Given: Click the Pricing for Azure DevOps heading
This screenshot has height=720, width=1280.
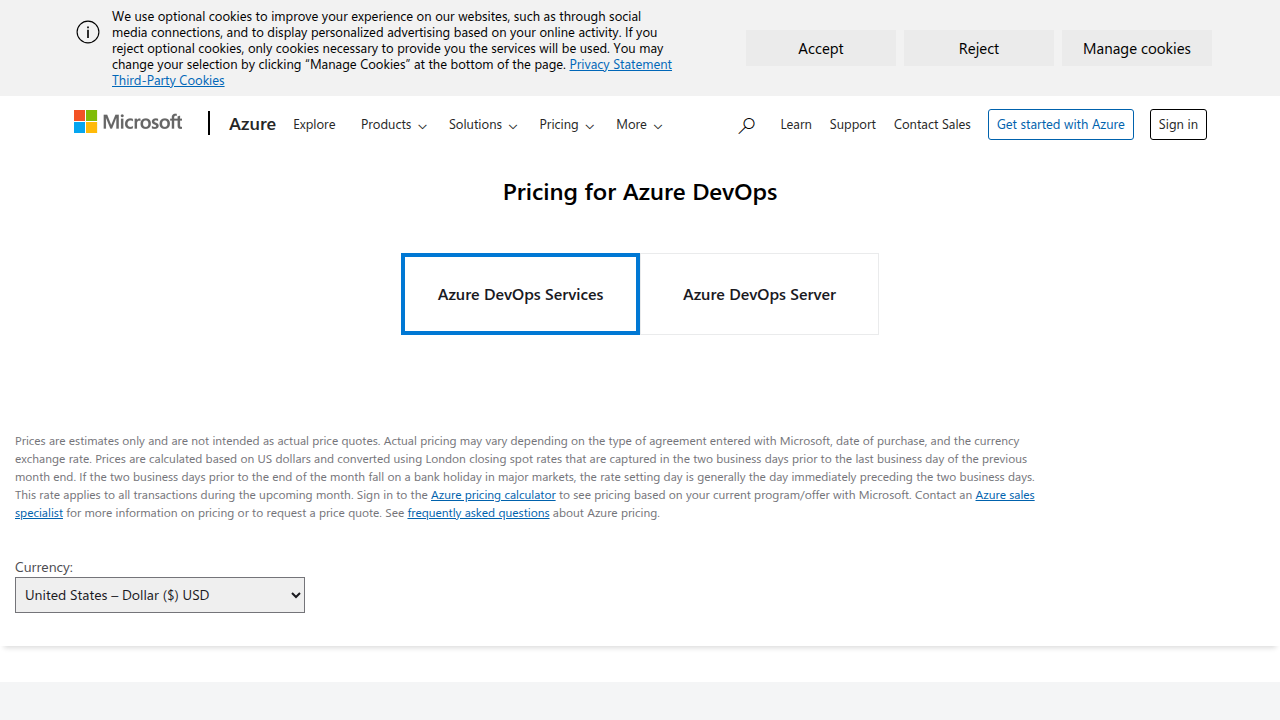Looking at the screenshot, I should coord(640,192).
